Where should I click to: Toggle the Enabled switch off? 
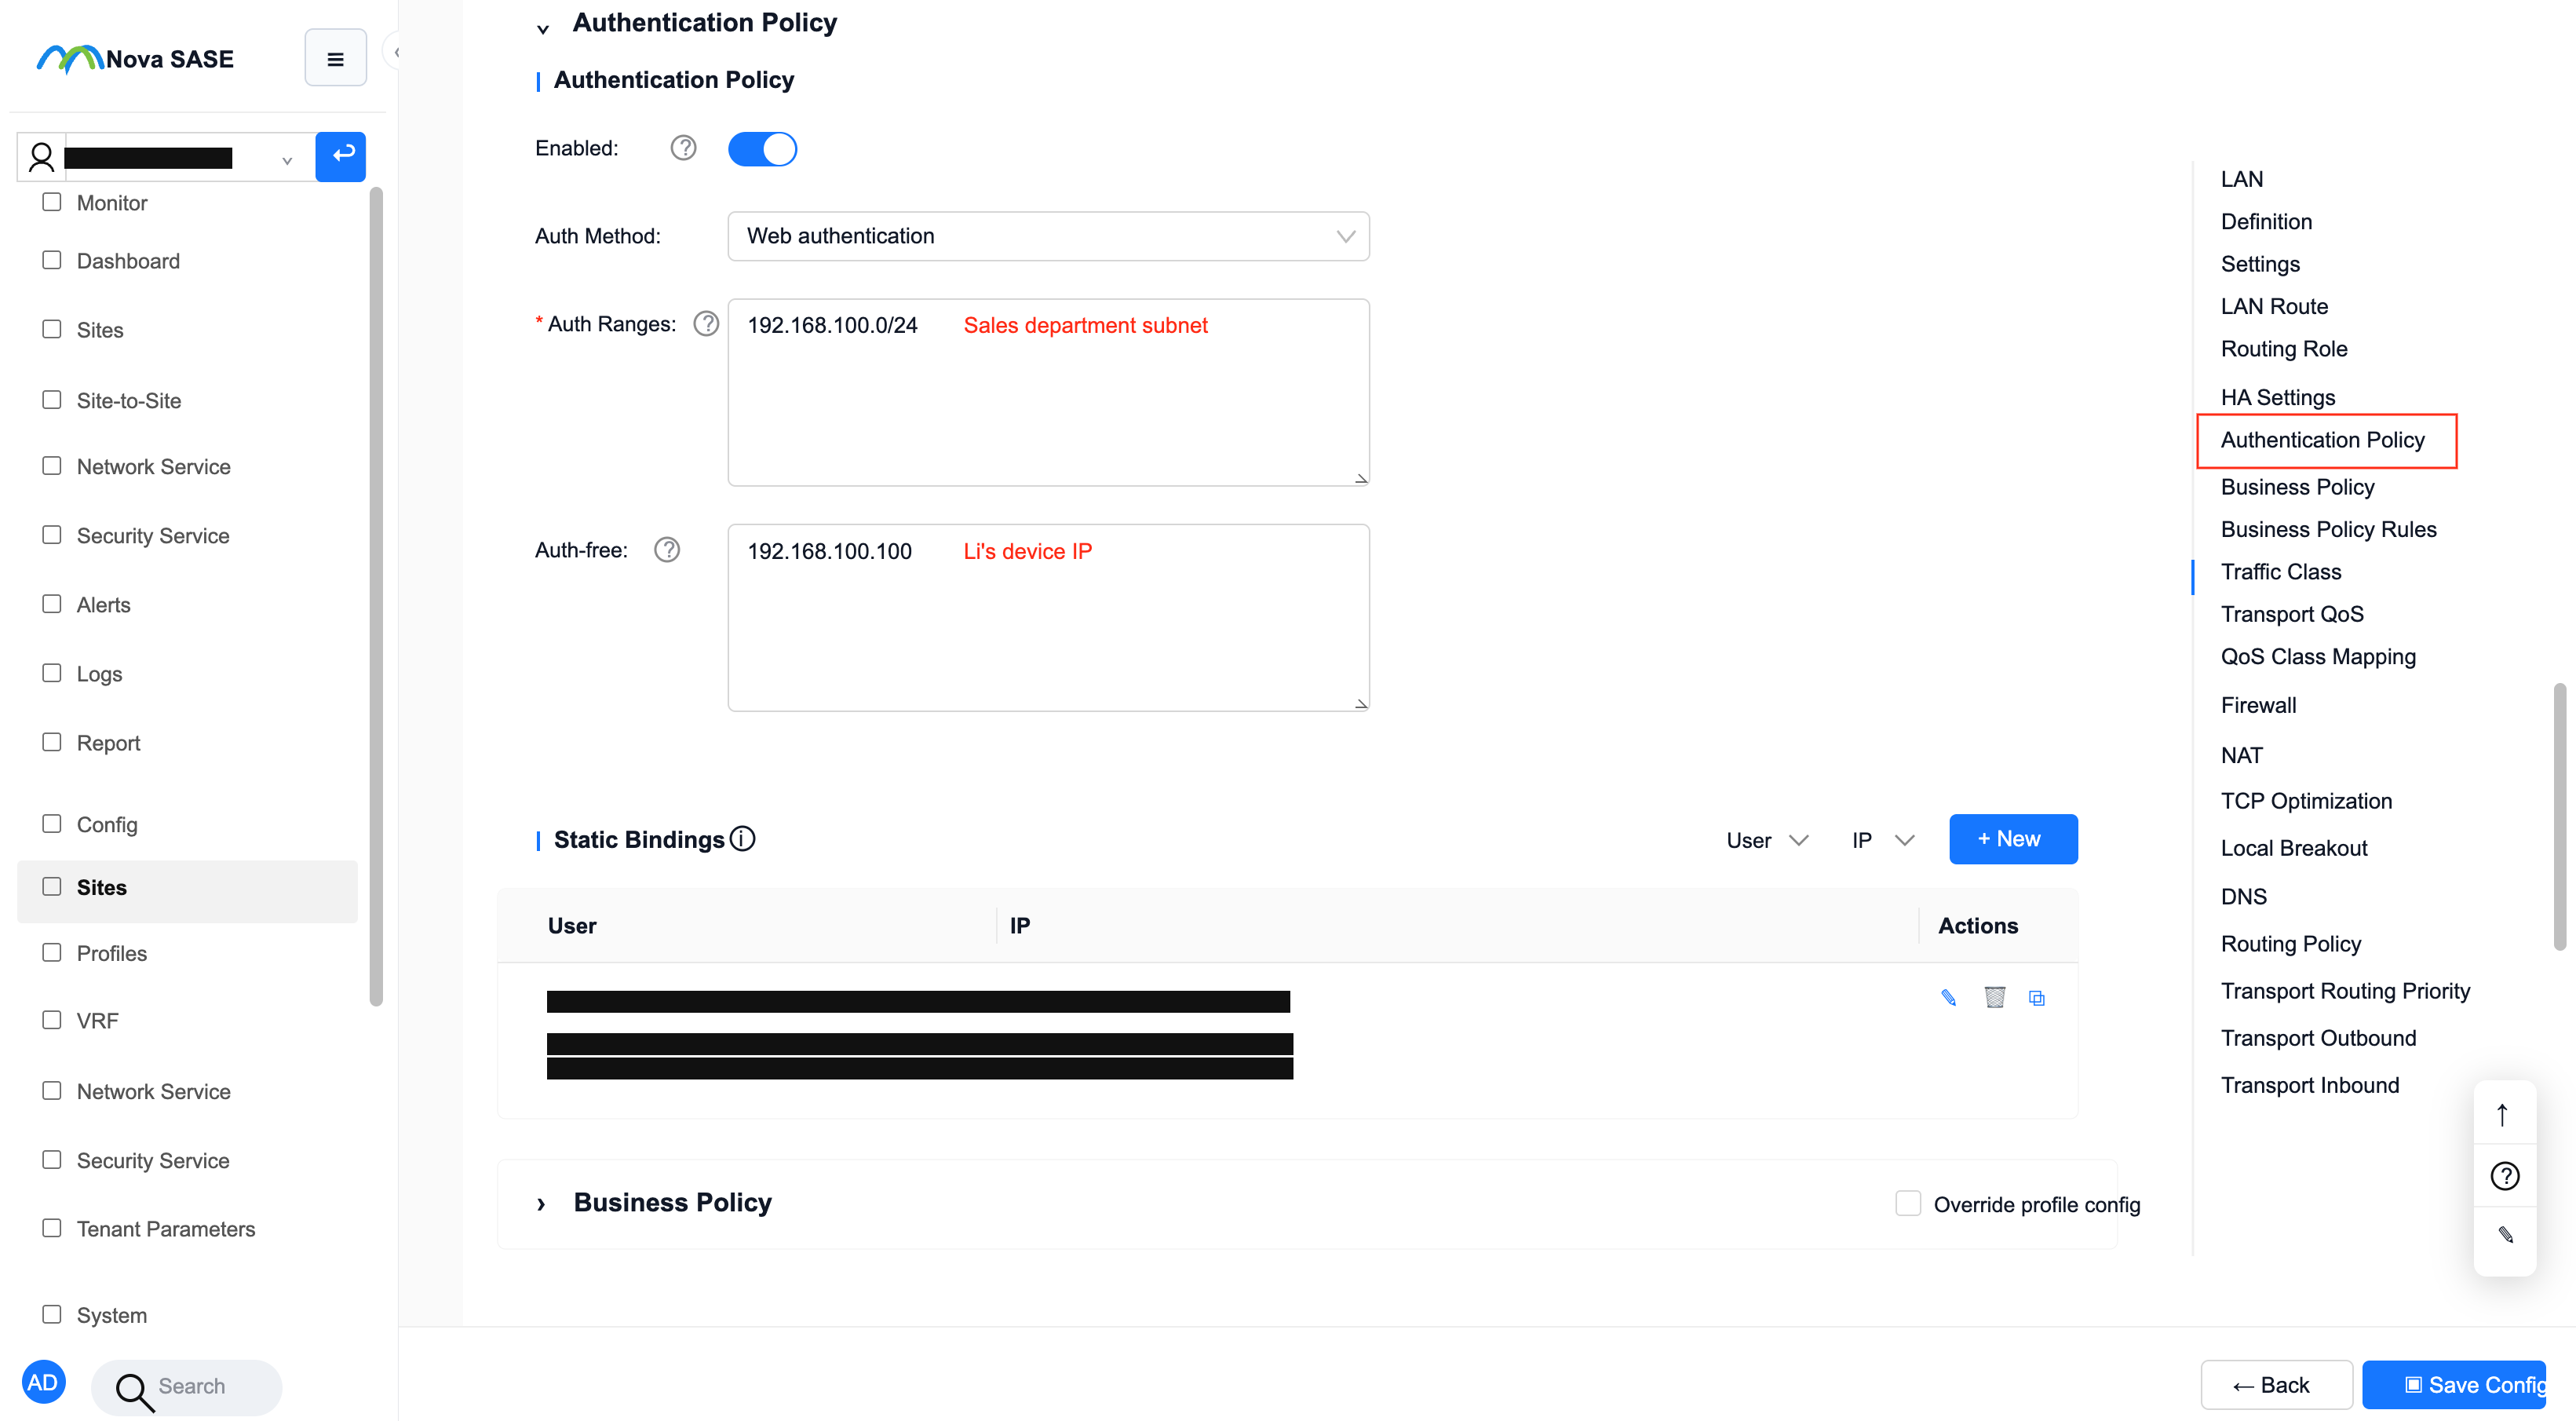762,149
